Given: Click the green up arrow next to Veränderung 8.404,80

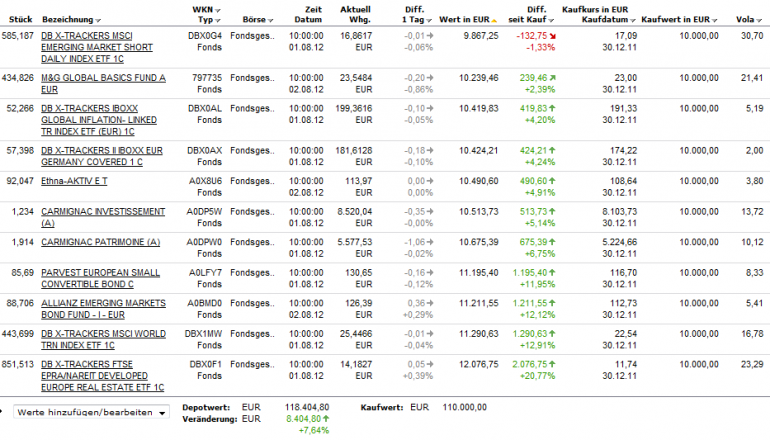Looking at the screenshot, I should [x=326, y=418].
